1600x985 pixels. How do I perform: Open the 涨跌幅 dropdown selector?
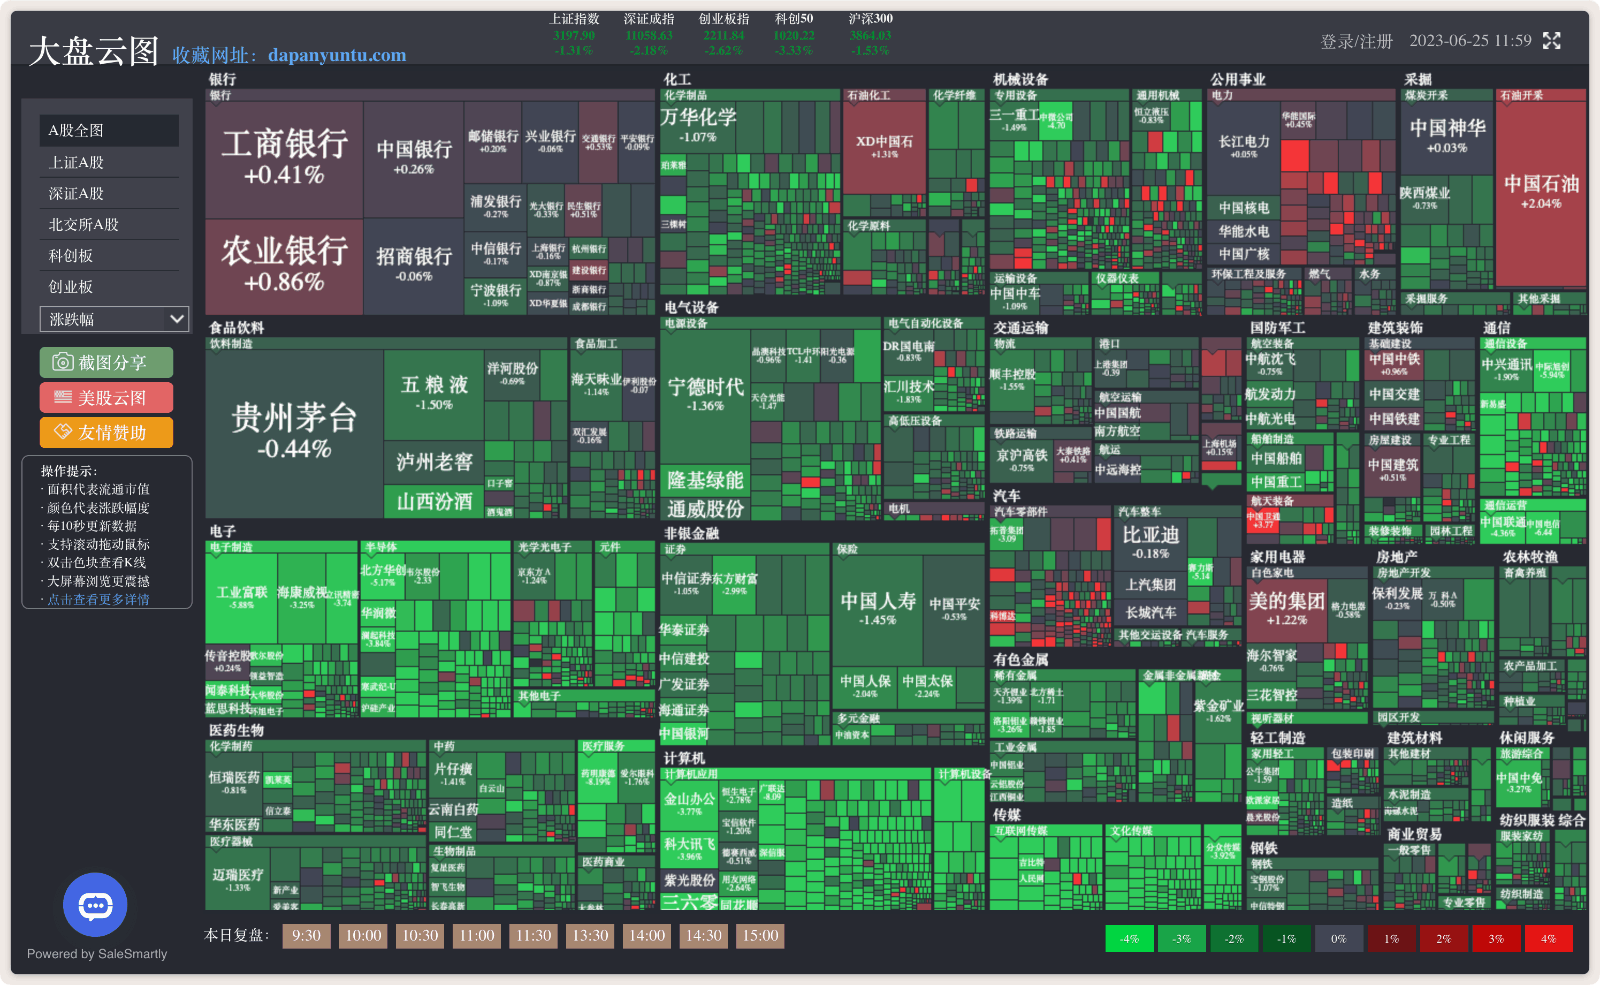(114, 319)
